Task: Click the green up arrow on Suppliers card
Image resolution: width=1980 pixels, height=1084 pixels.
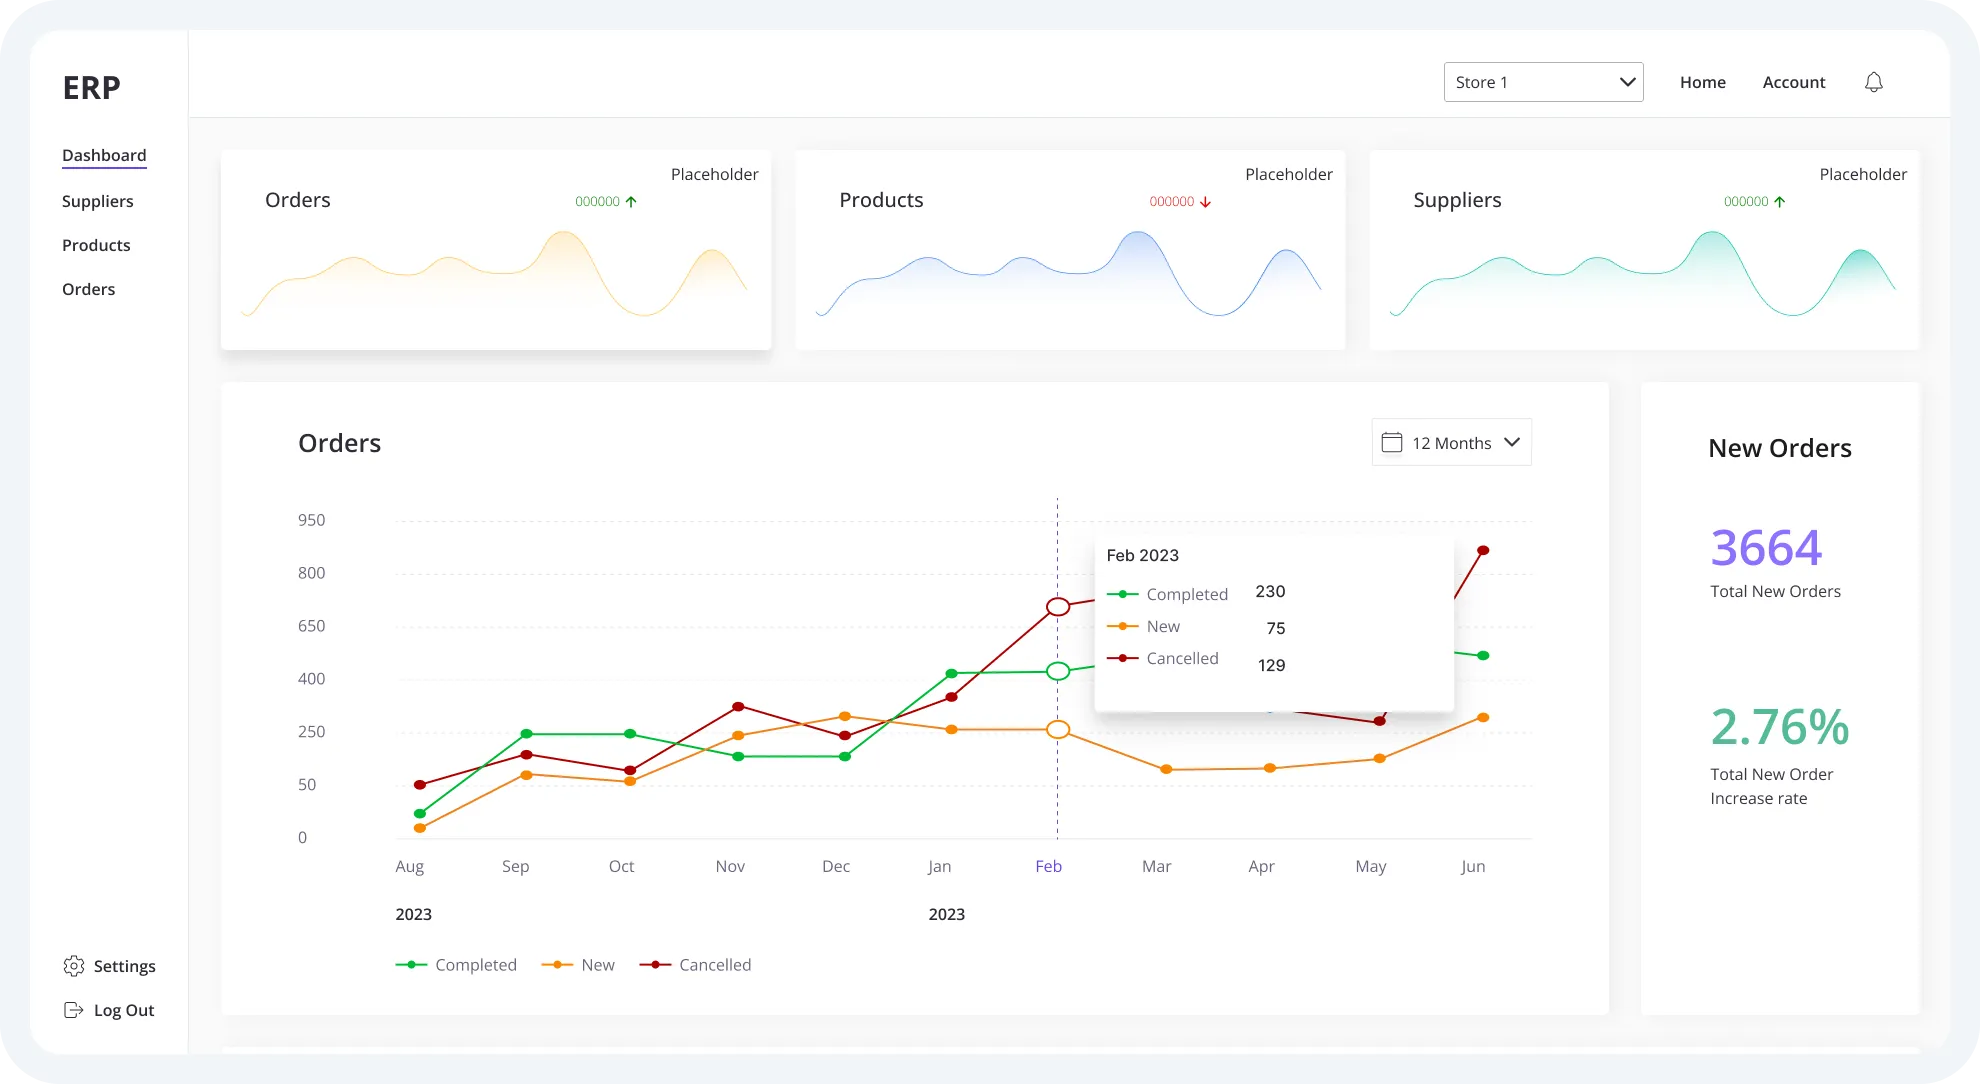Action: (x=1779, y=201)
